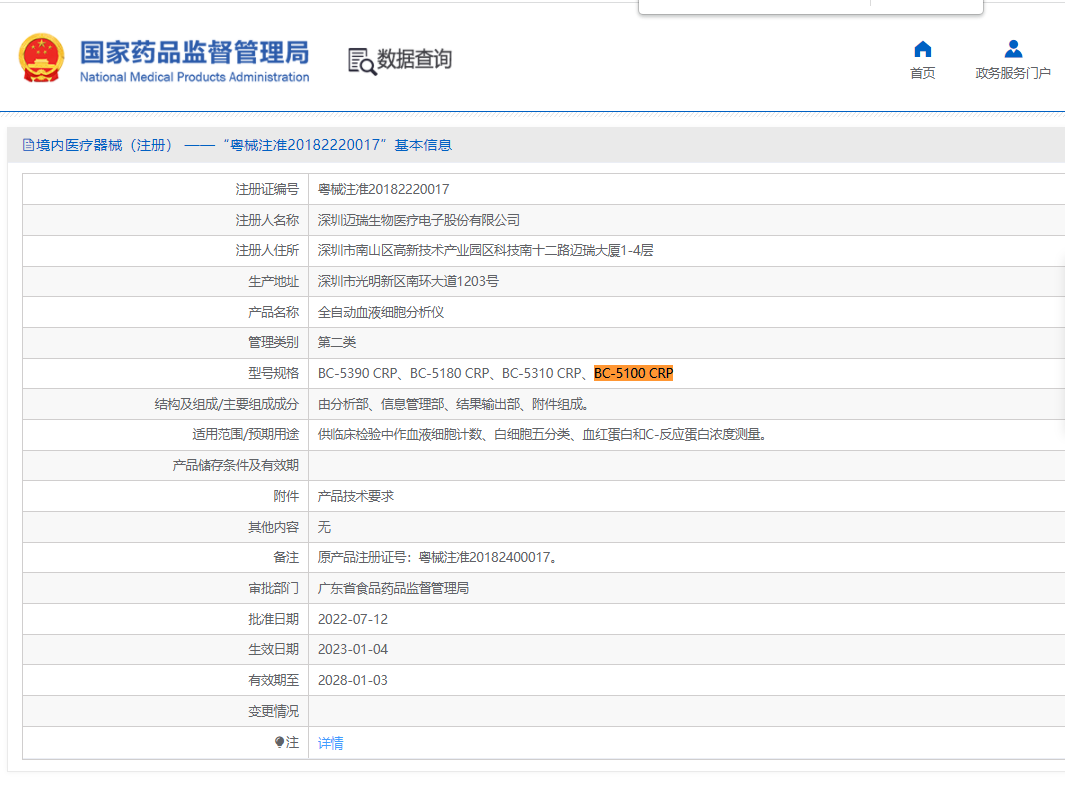Viewport: 1065px width, 799px height.
Task: Click the 审批部门 row label
Action: click(x=273, y=588)
